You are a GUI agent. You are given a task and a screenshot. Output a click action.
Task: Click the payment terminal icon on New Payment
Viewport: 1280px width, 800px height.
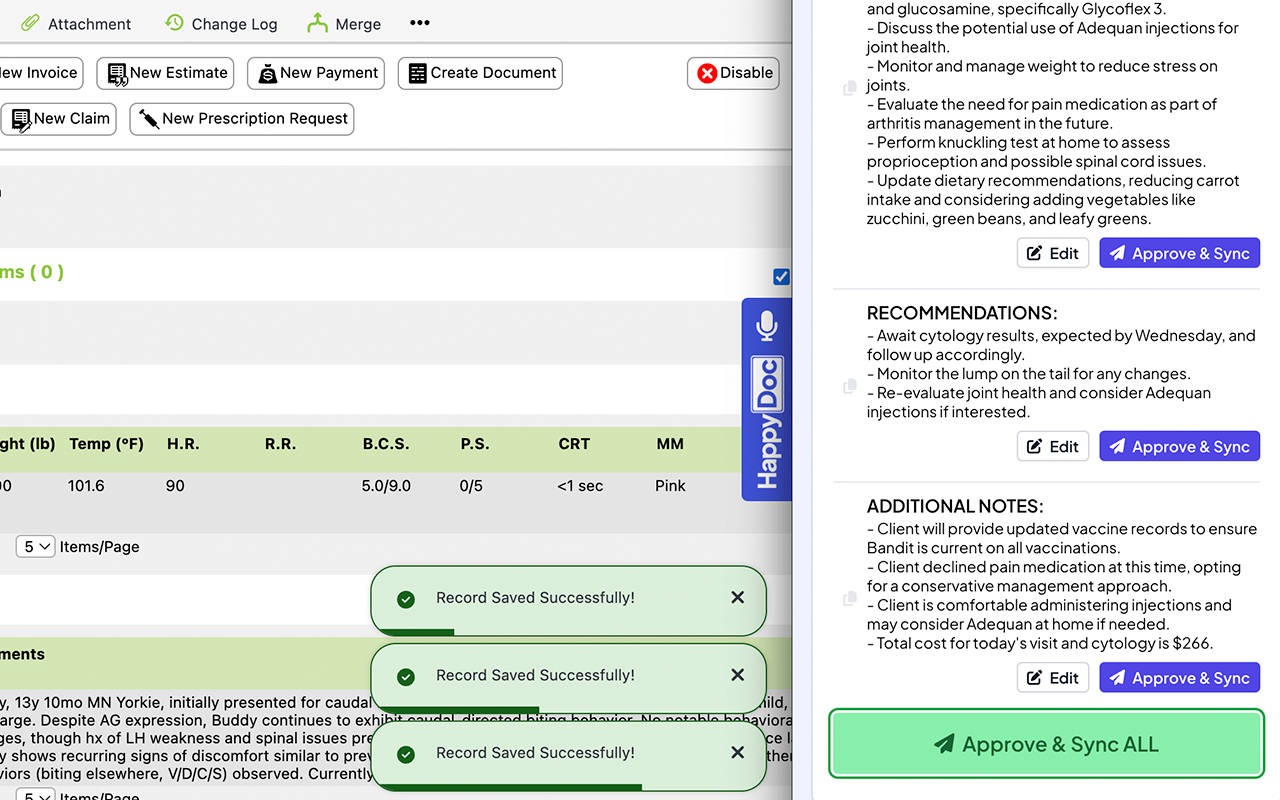tap(267, 72)
